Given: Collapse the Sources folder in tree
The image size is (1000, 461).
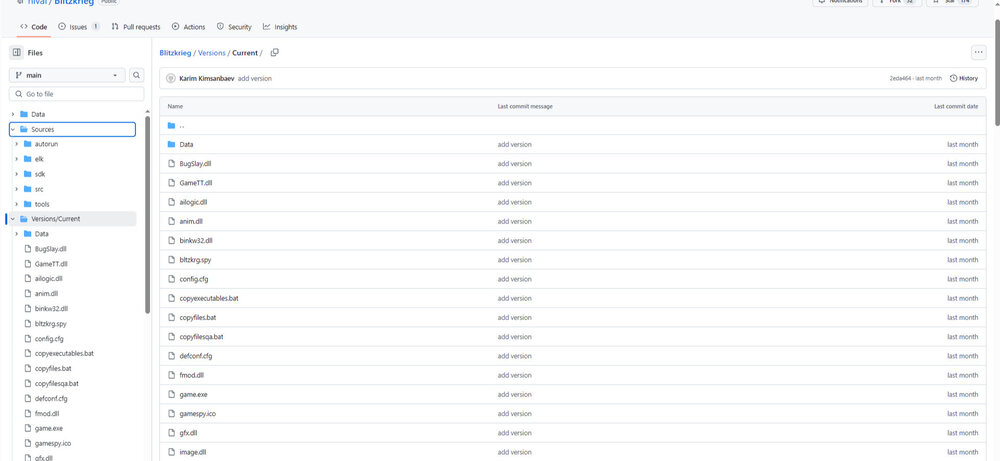Looking at the screenshot, I should coord(13,129).
